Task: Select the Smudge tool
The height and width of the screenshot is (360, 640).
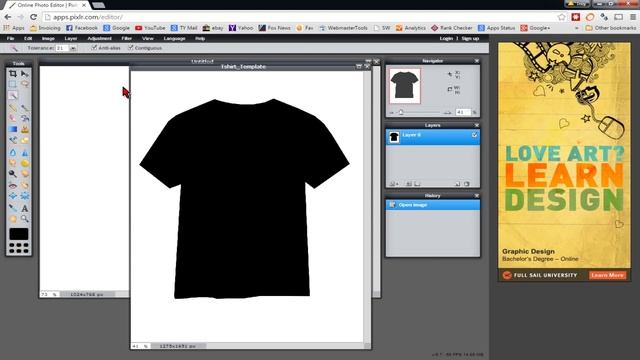Action: pos(13,163)
